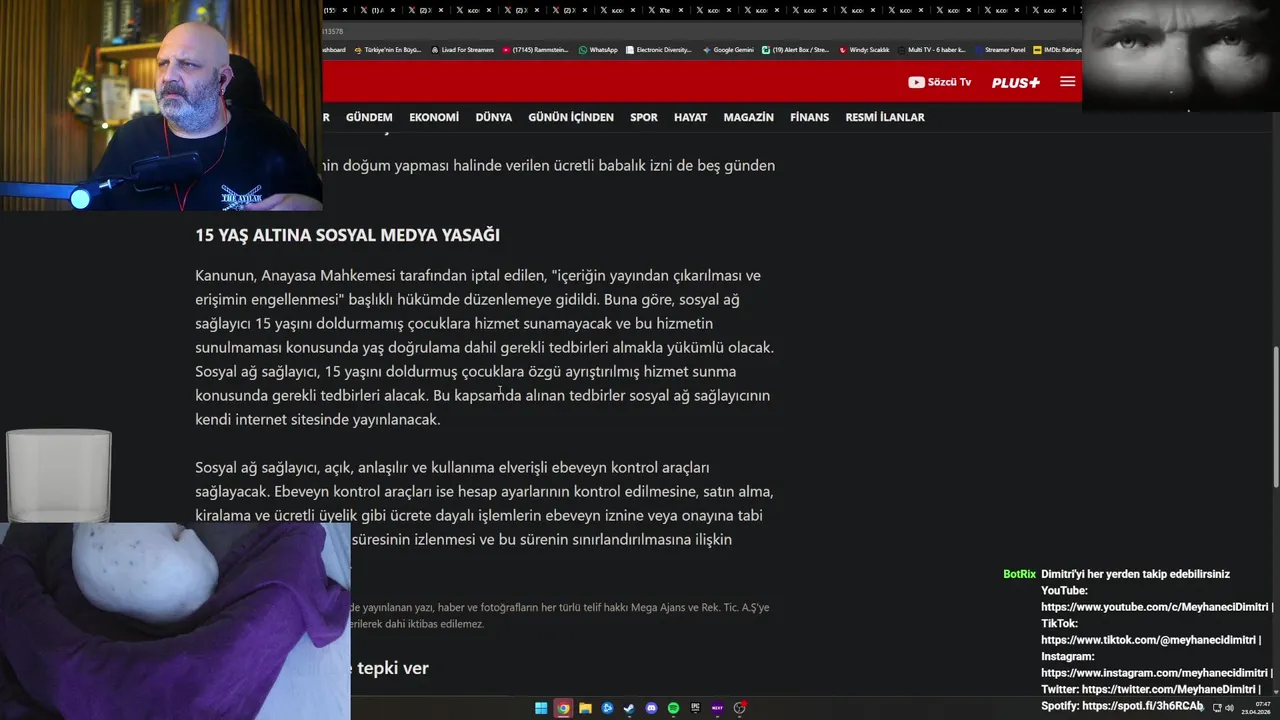Viewport: 1280px width, 720px height.
Task: Open the Streamer Panel bookmark
Action: pyautogui.click(x=999, y=49)
